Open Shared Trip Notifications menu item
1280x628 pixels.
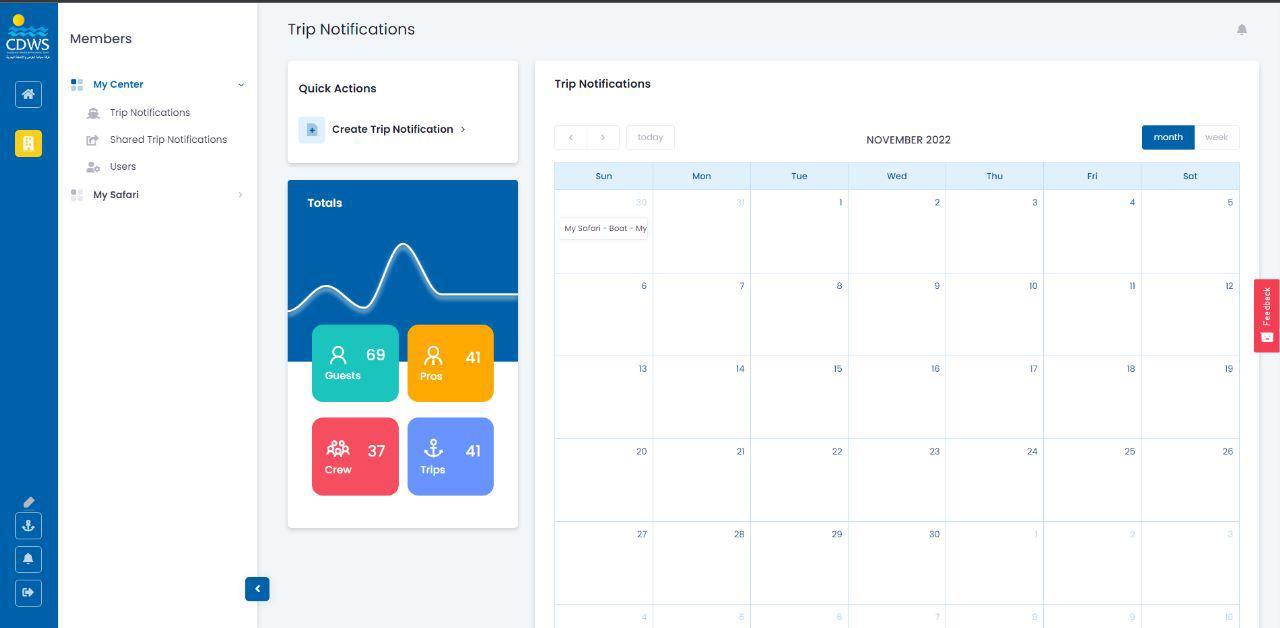(168, 140)
